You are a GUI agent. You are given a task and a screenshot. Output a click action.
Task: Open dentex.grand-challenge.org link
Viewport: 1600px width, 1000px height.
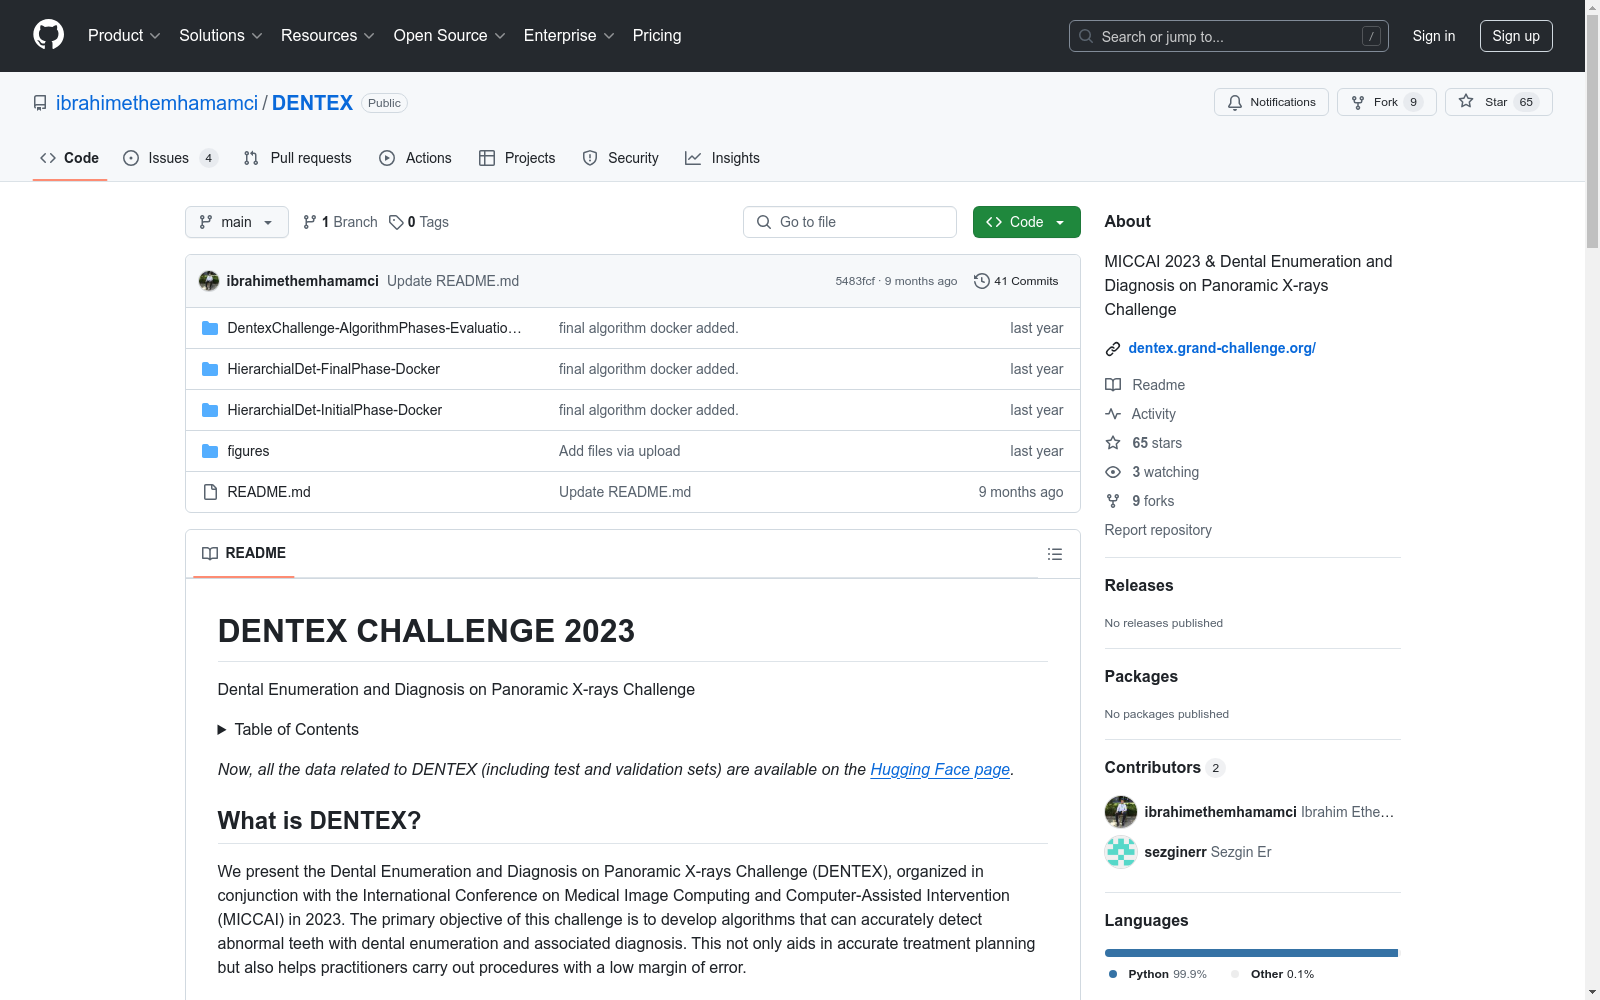click(x=1222, y=348)
